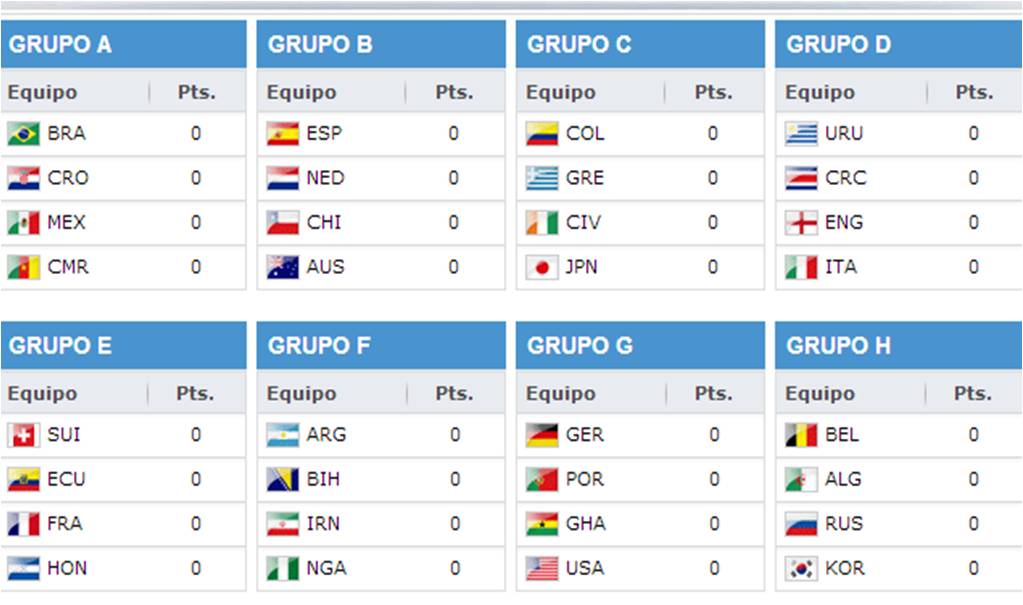
Task: Select the GRUPO F header
Action: click(381, 345)
